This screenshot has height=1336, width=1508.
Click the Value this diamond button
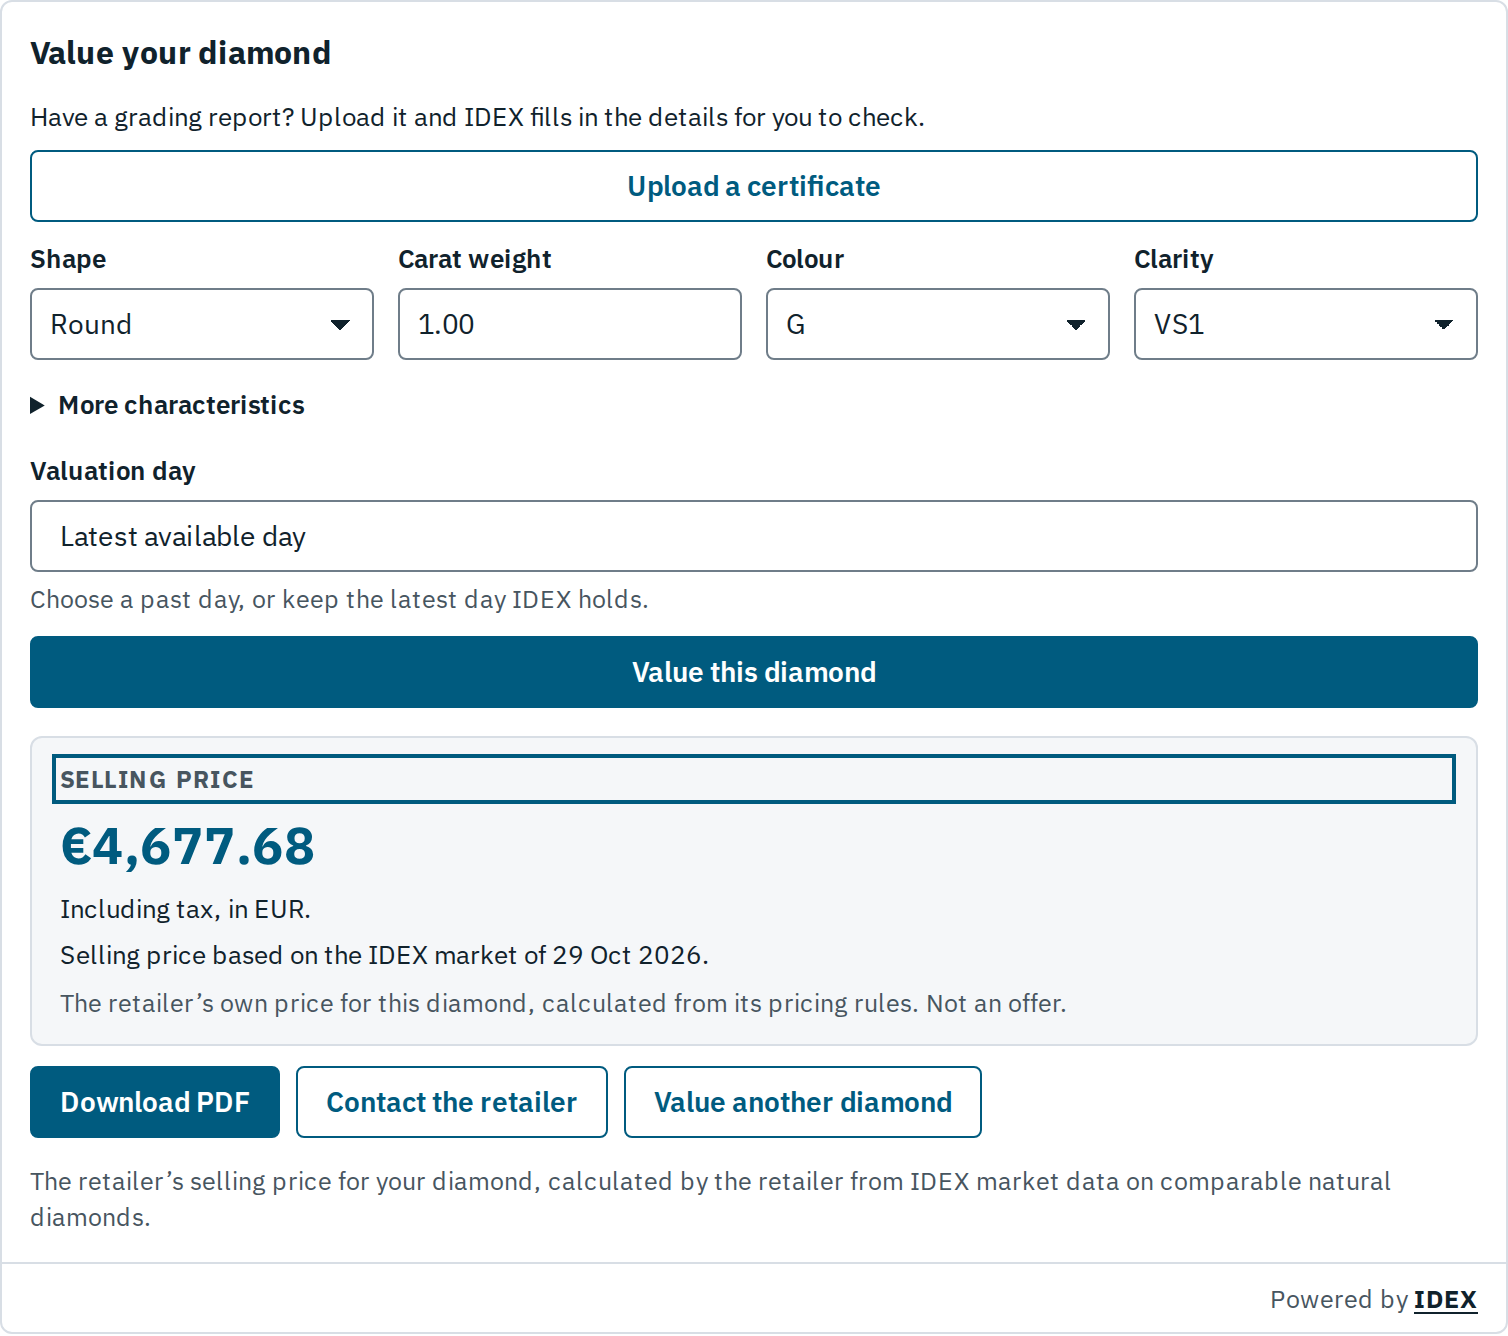pos(754,672)
